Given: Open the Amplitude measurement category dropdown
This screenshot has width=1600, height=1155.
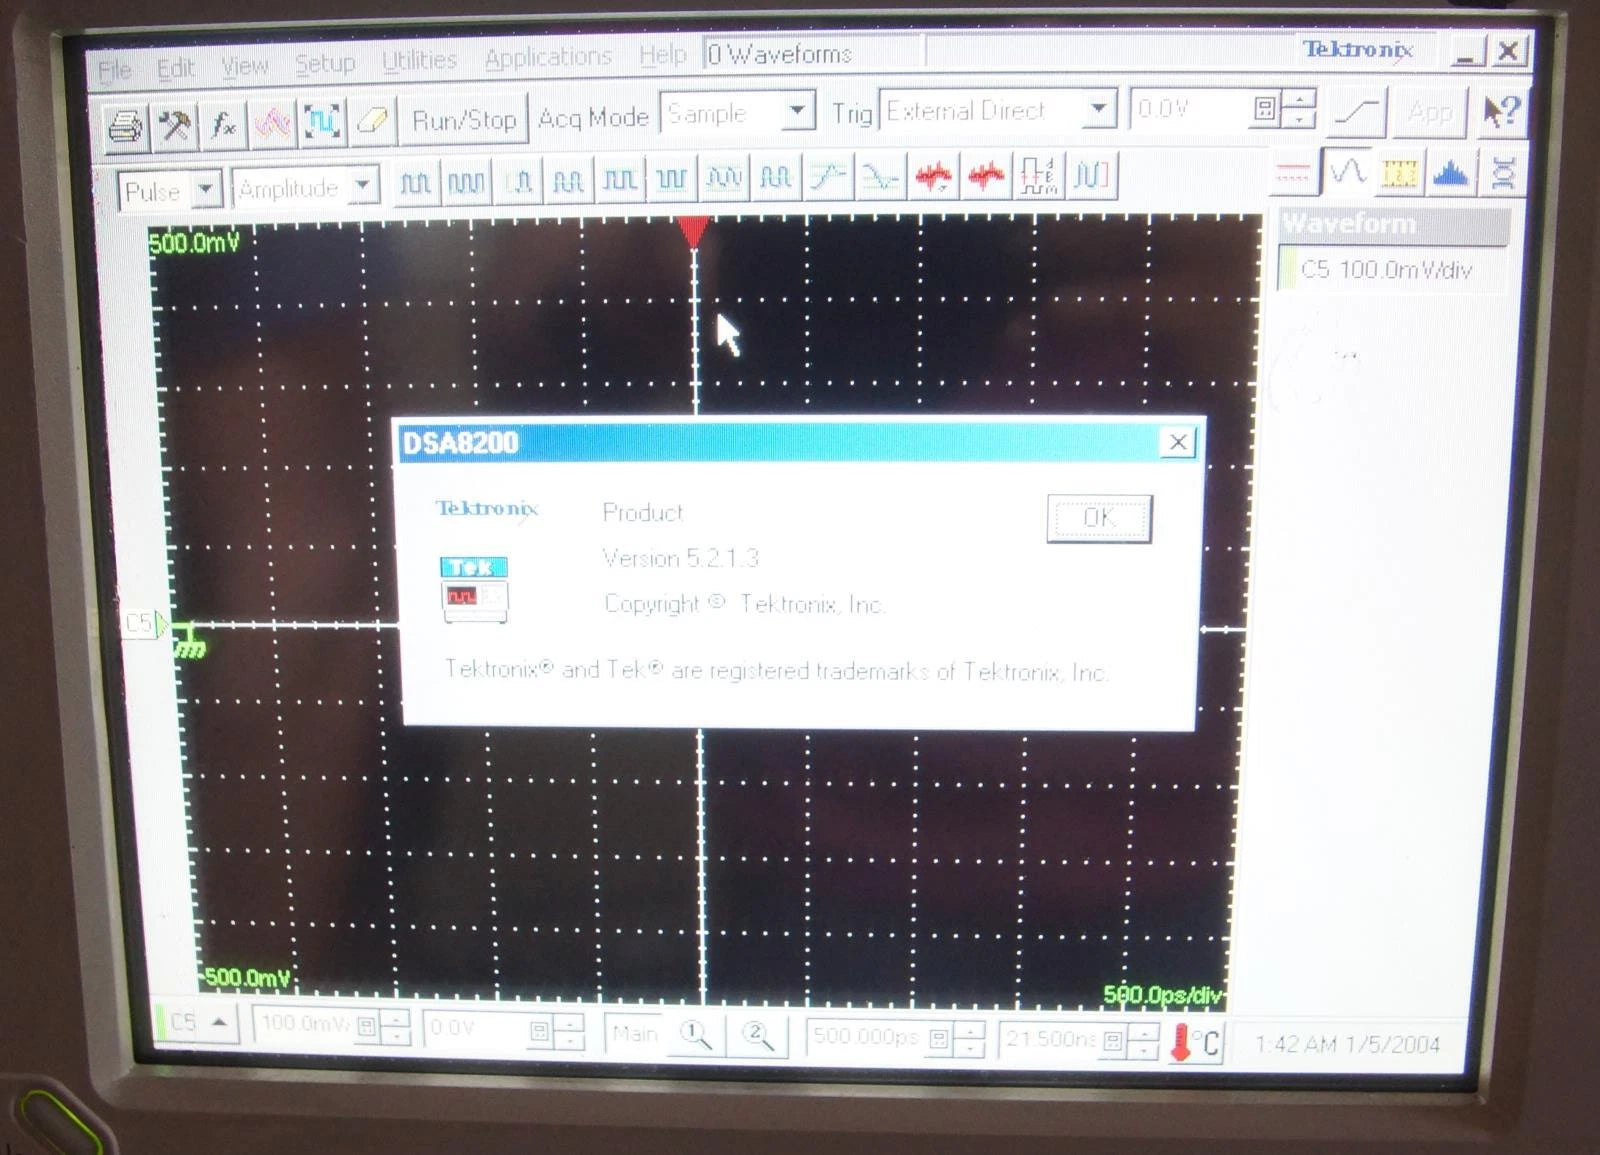Looking at the screenshot, I should click(364, 186).
